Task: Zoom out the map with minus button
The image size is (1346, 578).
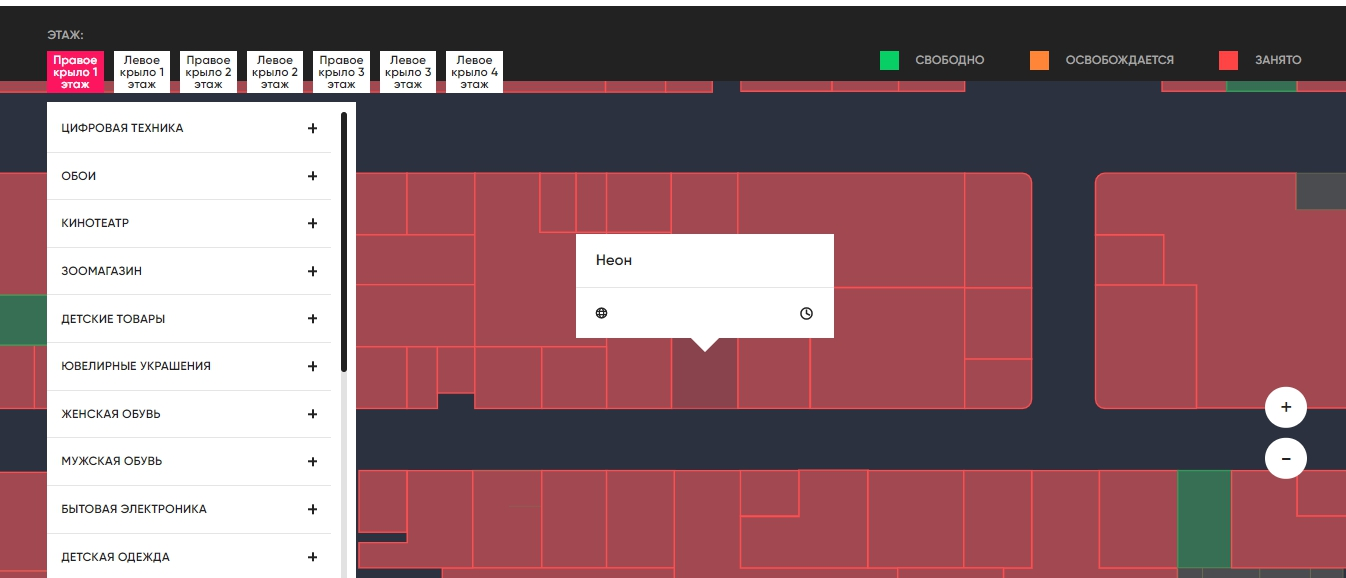Action: click(x=1286, y=458)
